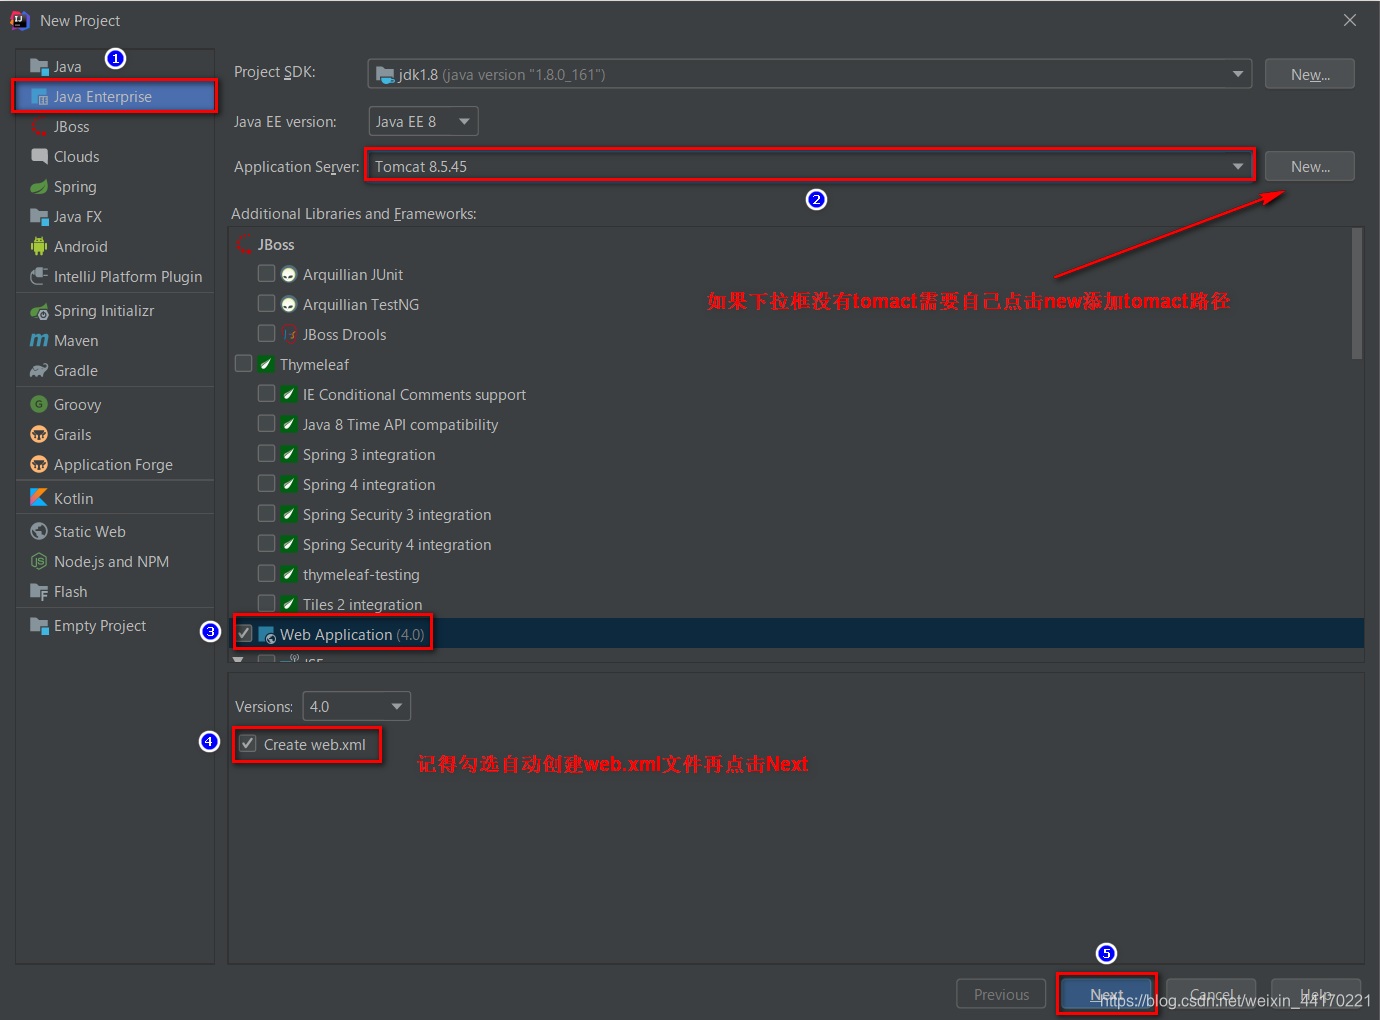Click New button next to Project SDK
This screenshot has height=1020, width=1380.
point(1310,74)
